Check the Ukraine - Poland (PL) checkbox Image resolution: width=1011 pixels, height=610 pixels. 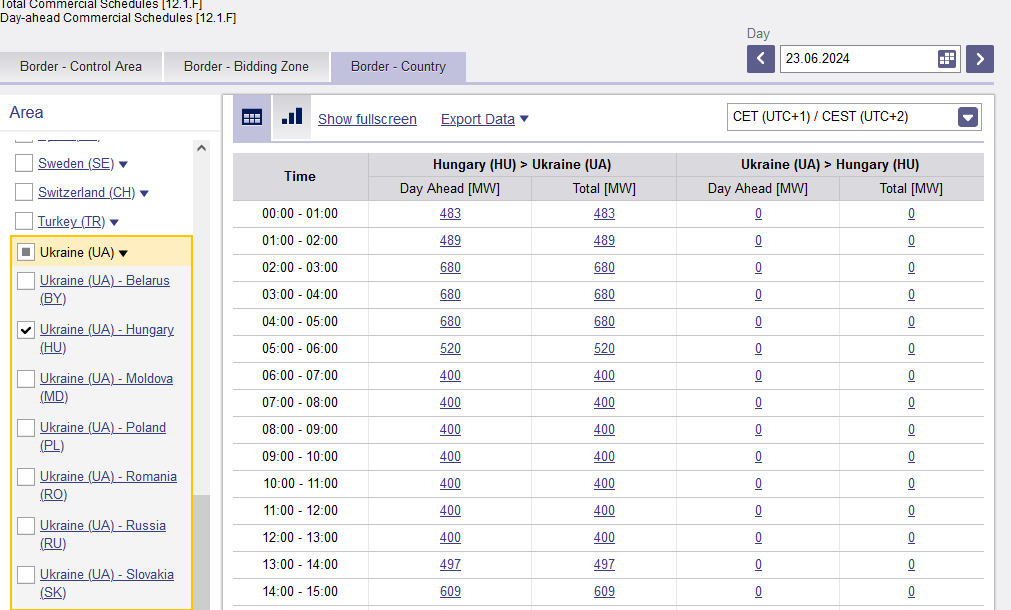(26, 428)
